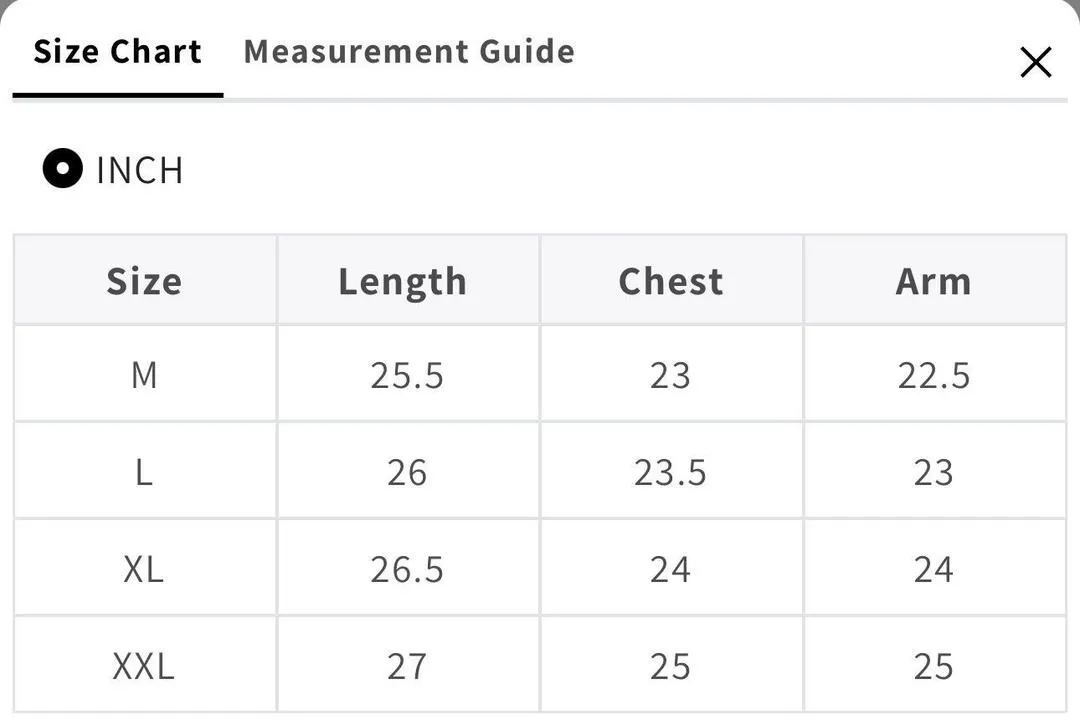Click the 26.5 length value for XL

tap(407, 569)
